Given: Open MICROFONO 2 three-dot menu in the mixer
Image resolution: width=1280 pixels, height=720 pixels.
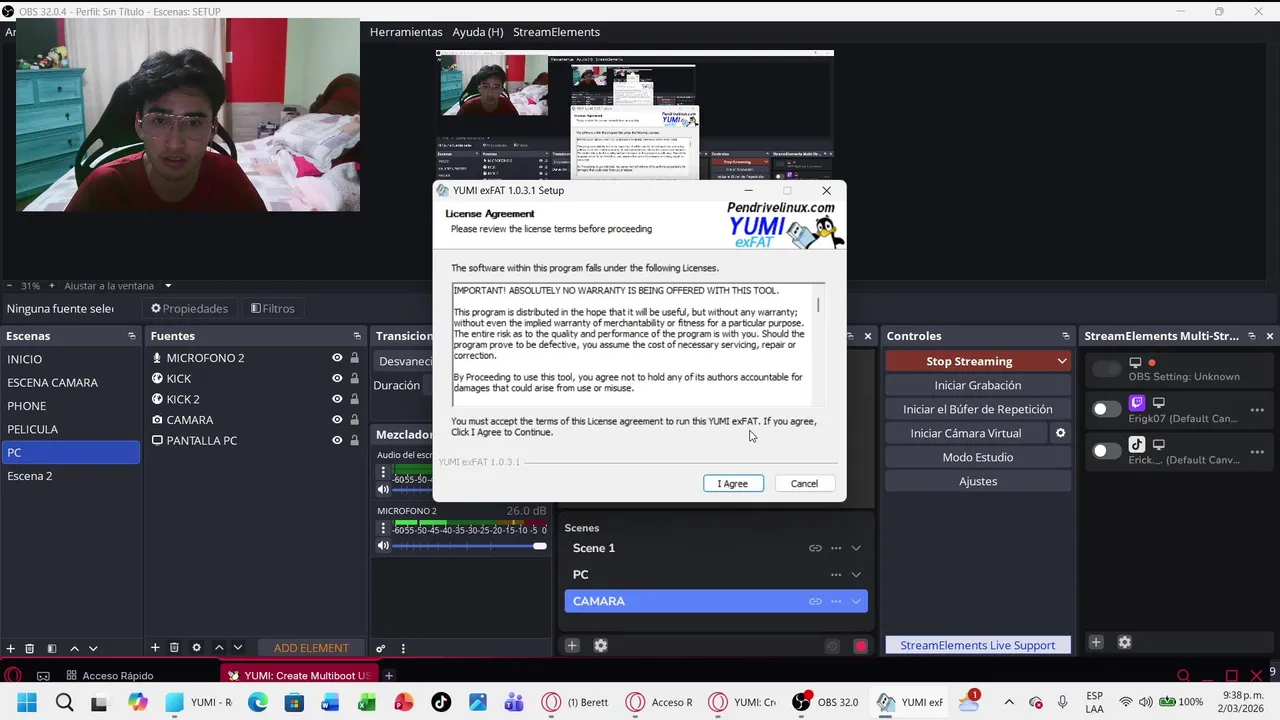Looking at the screenshot, I should pos(383,528).
